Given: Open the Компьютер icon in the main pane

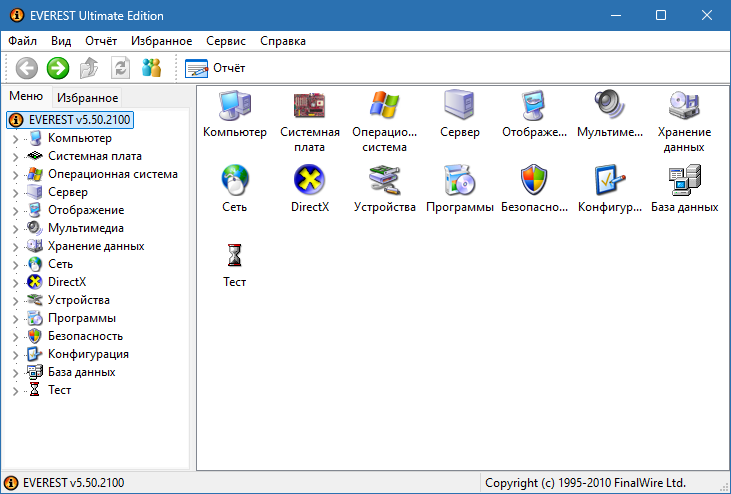Looking at the screenshot, I should pos(235,105).
